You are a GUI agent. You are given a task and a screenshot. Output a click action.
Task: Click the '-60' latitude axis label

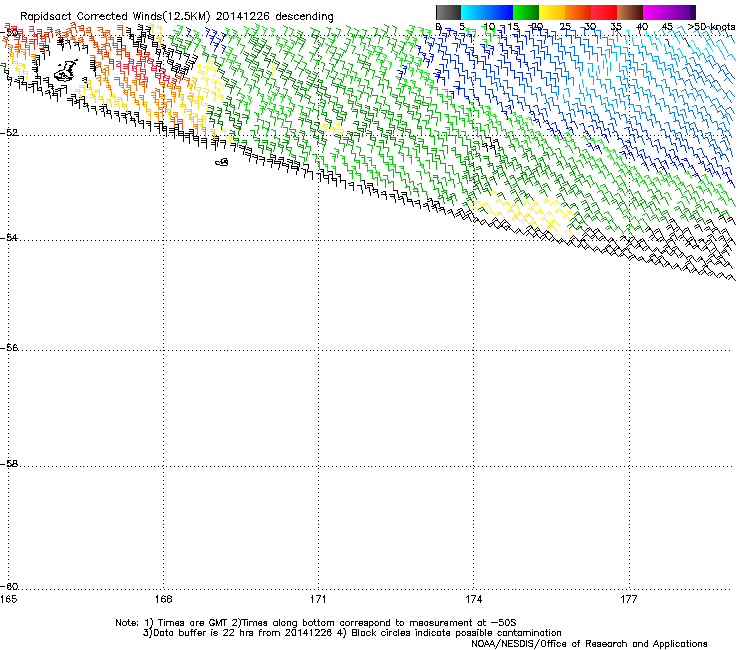9,586
